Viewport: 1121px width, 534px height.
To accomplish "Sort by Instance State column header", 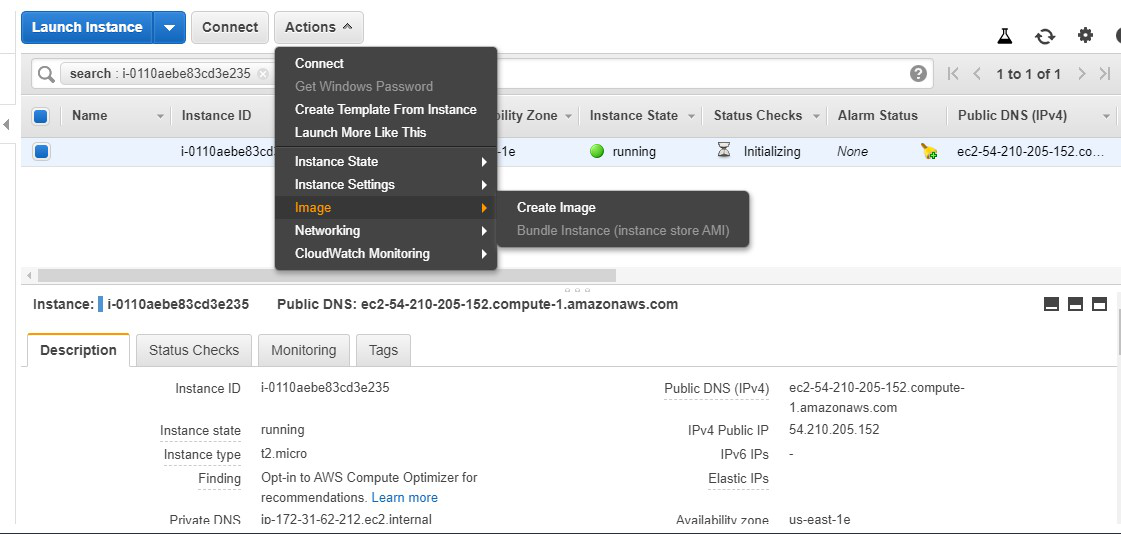I will (634, 116).
